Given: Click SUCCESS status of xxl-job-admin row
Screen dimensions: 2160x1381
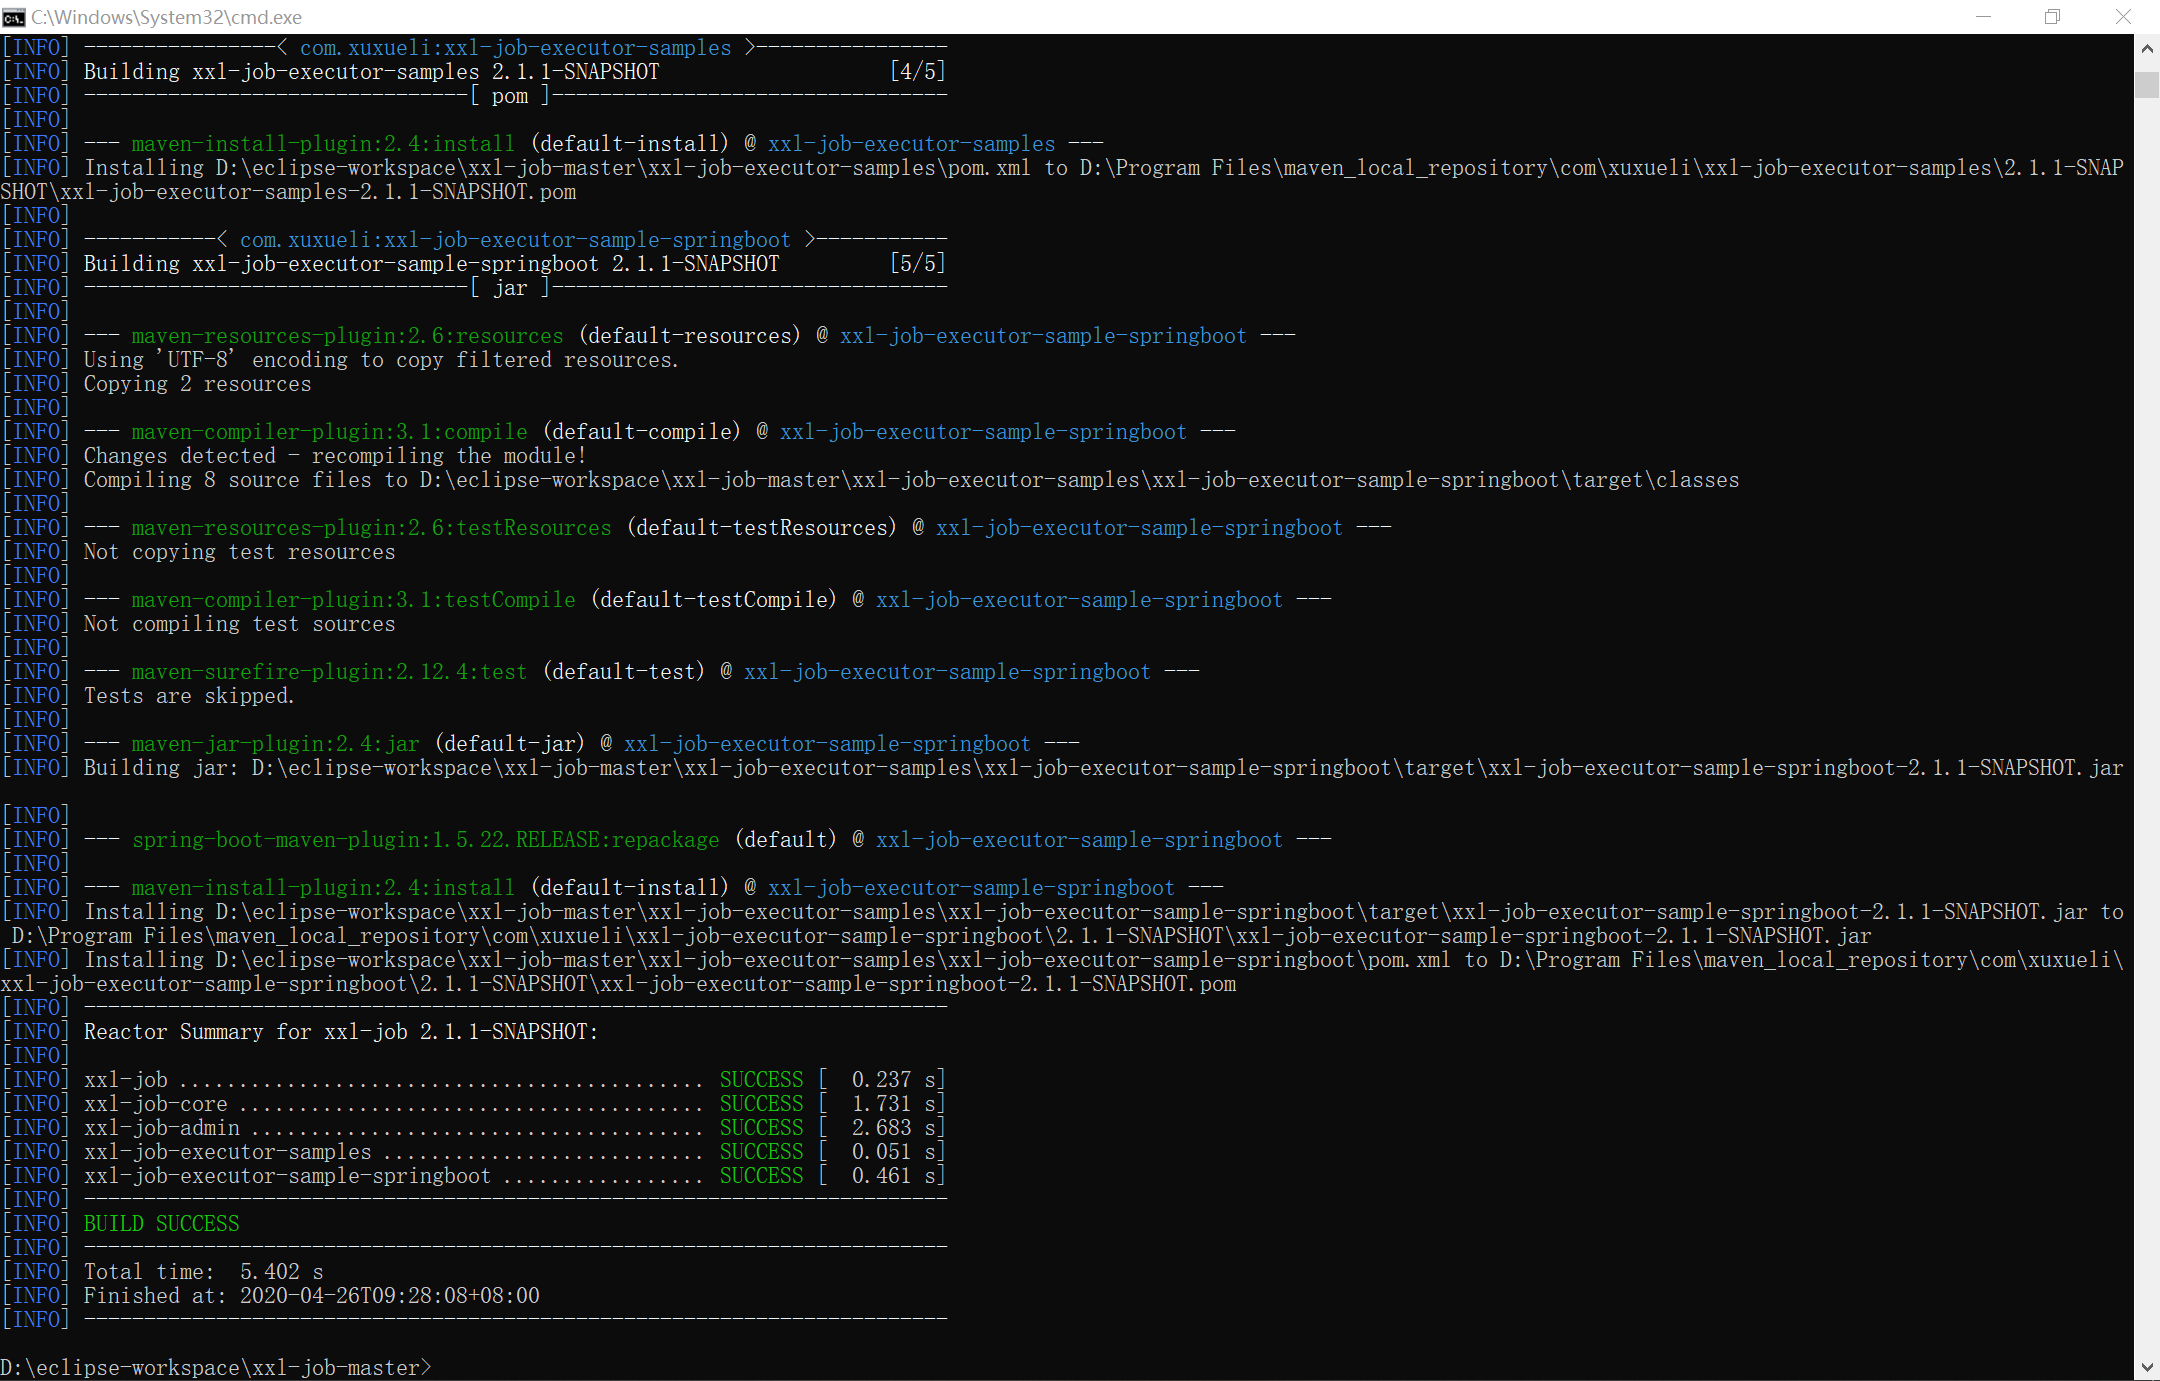Looking at the screenshot, I should pos(761,1128).
